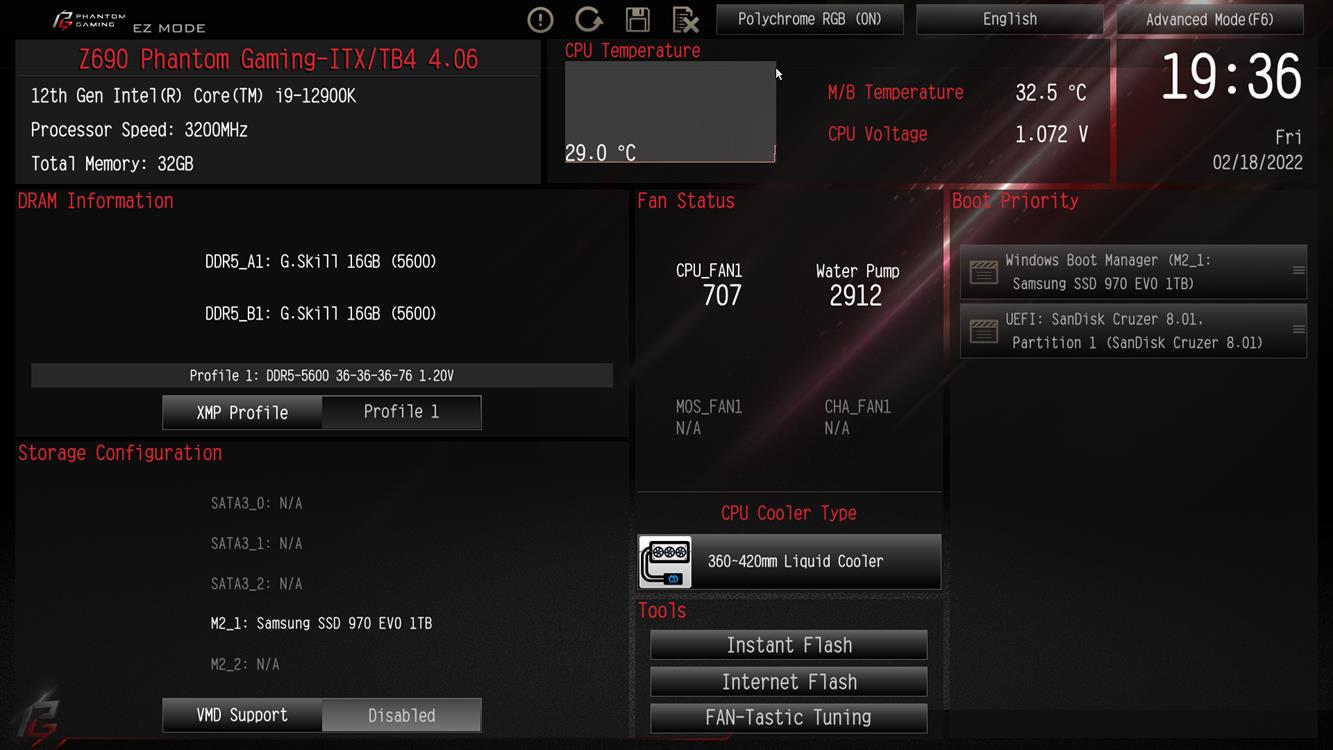Click the M/B Temperature 32.5 °C value
Viewport: 1333px width, 750px height.
(1051, 93)
